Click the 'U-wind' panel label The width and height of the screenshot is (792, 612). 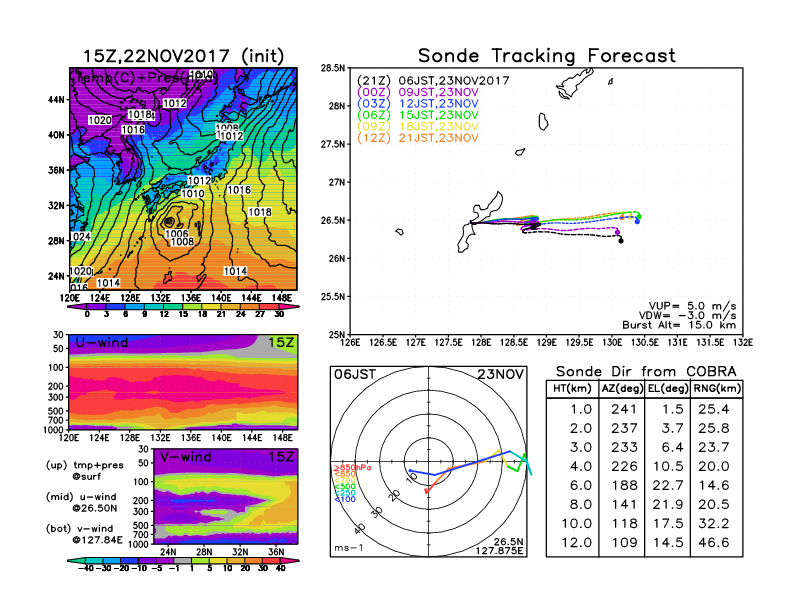point(102,343)
